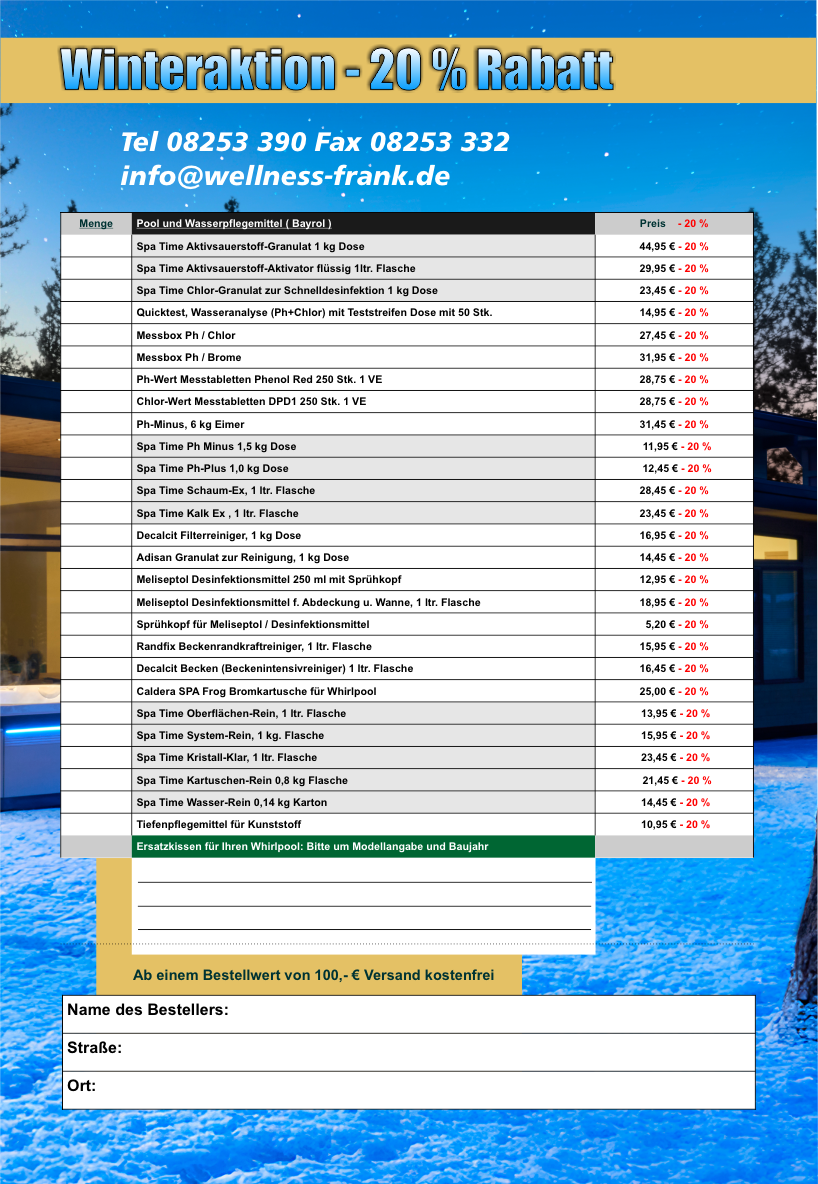818x1184 pixels.
Task: Click the Menge cell for Caldera SPA Frog
Action: (96, 692)
